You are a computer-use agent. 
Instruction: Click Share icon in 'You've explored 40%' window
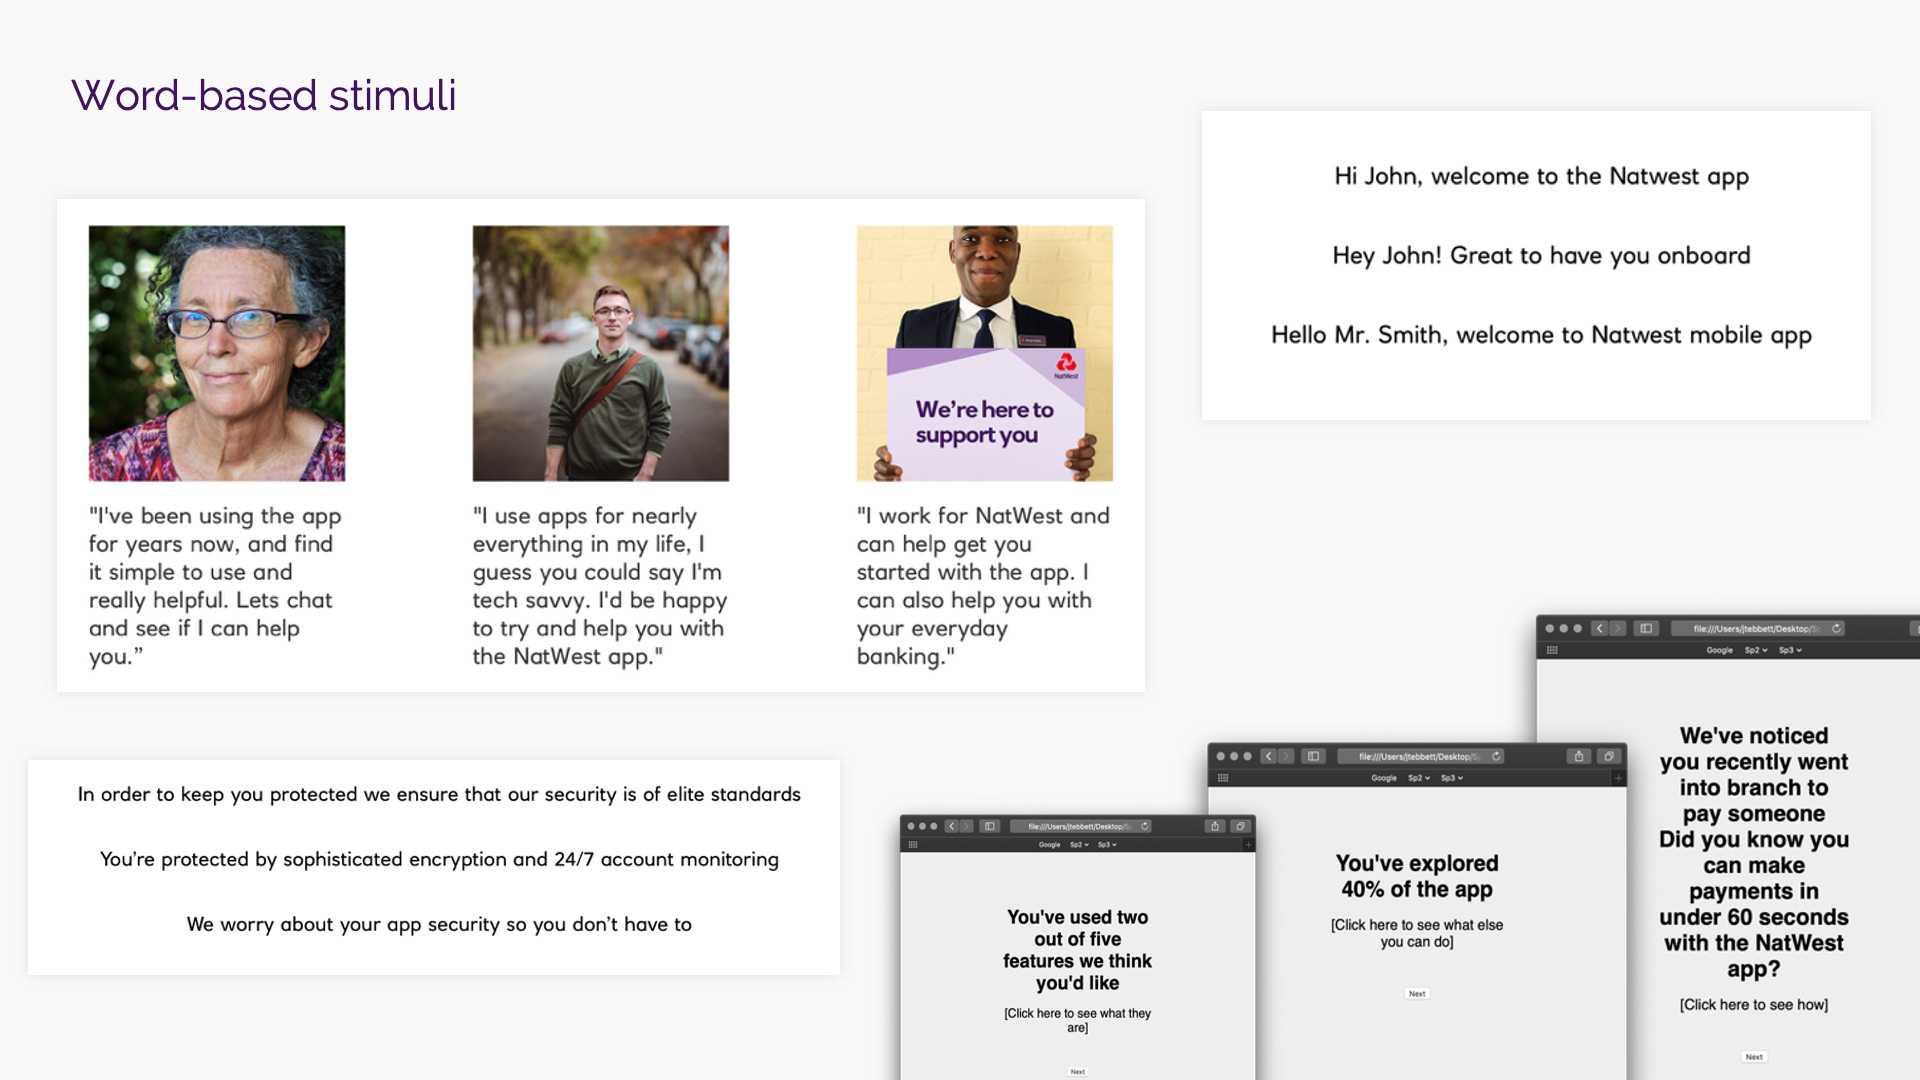tap(1579, 756)
